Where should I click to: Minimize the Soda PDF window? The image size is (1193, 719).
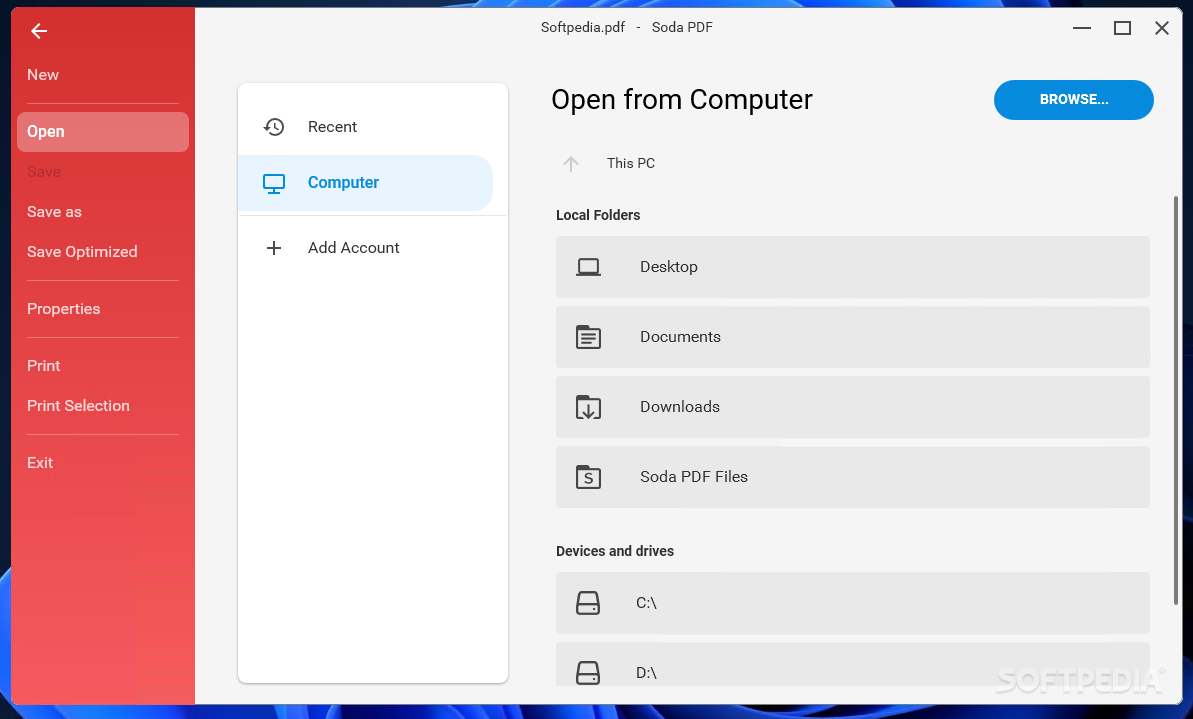[x=1082, y=28]
